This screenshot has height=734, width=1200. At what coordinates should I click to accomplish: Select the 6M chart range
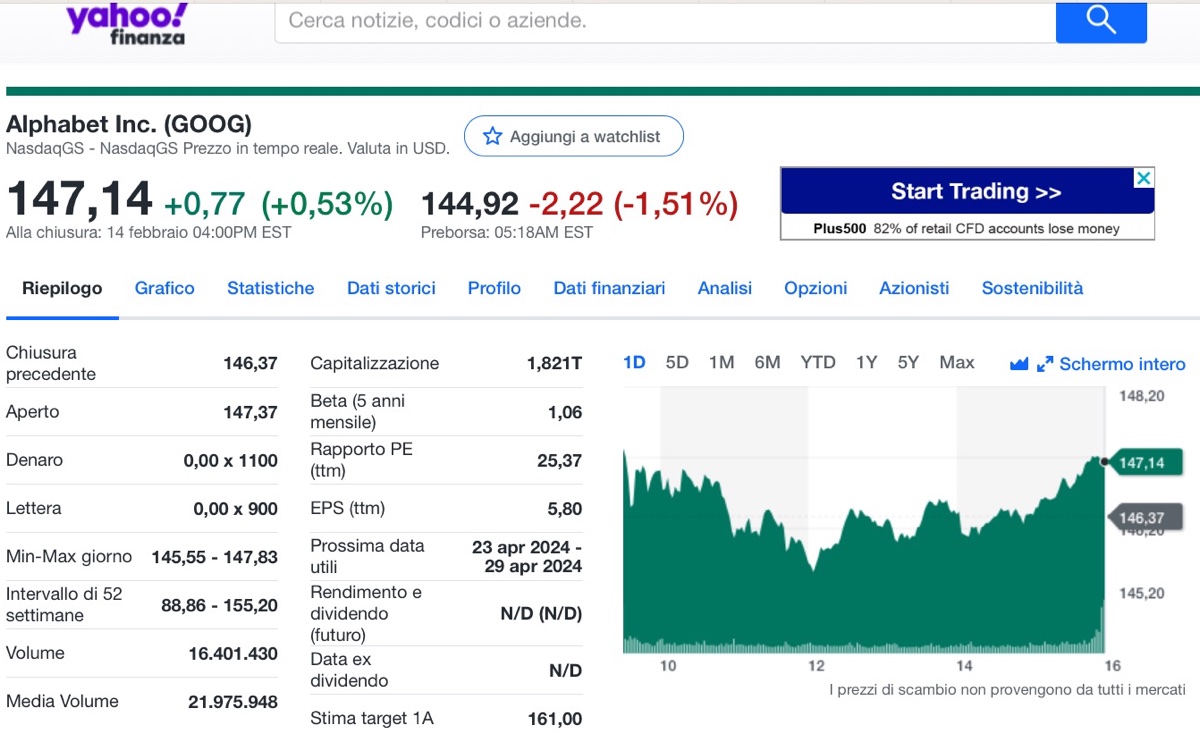point(767,362)
